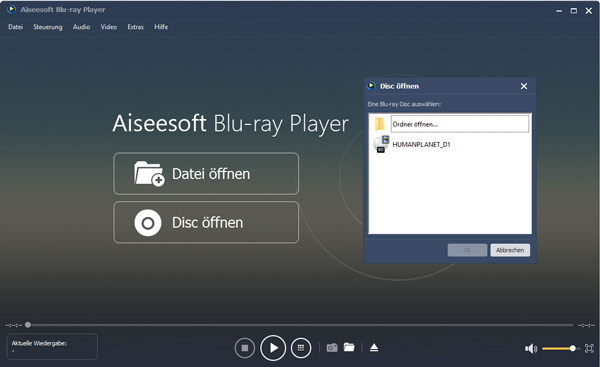
Task: Click the disc icon of HUMANPLANET_D1
Action: [x=381, y=144]
